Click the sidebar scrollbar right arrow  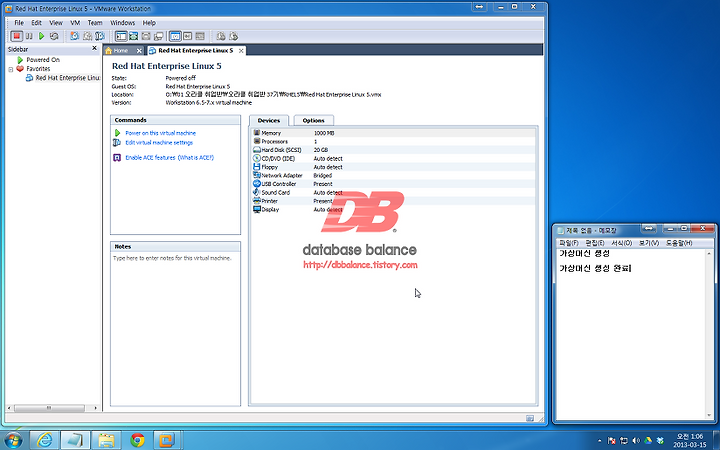click(x=95, y=408)
